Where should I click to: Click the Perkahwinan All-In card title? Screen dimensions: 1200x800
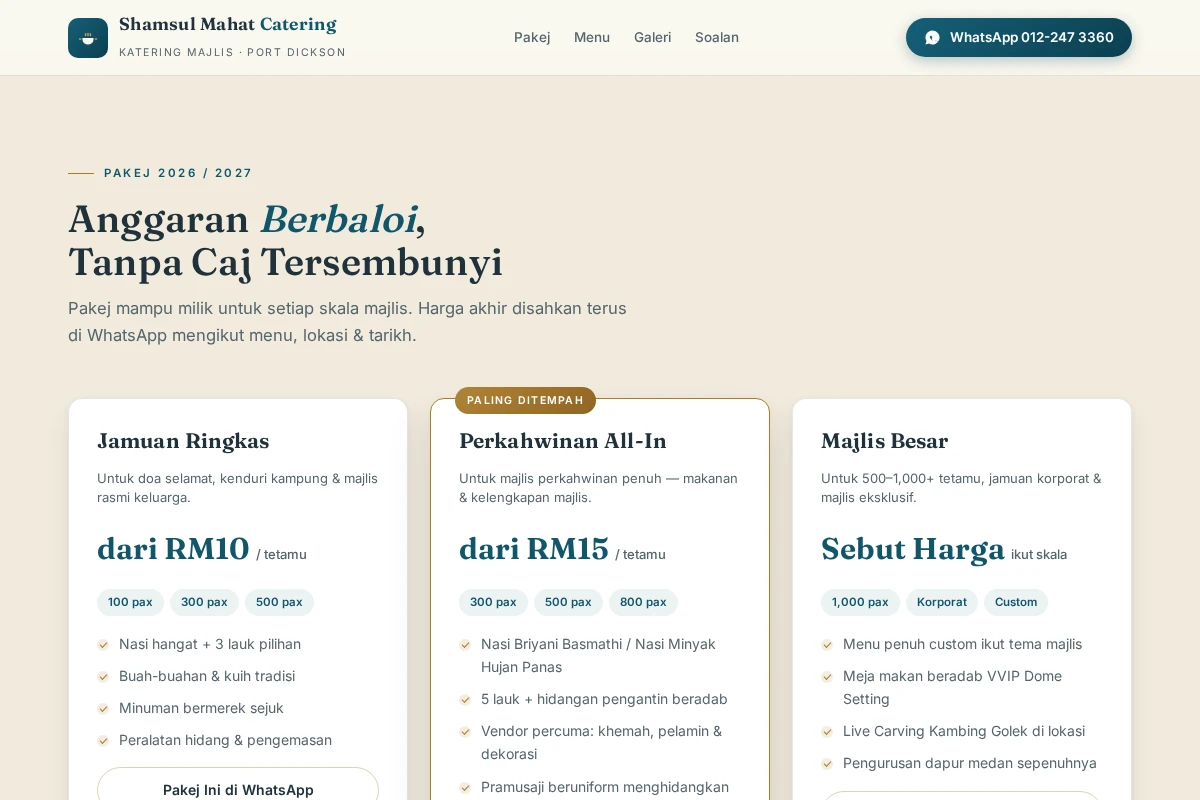click(563, 441)
